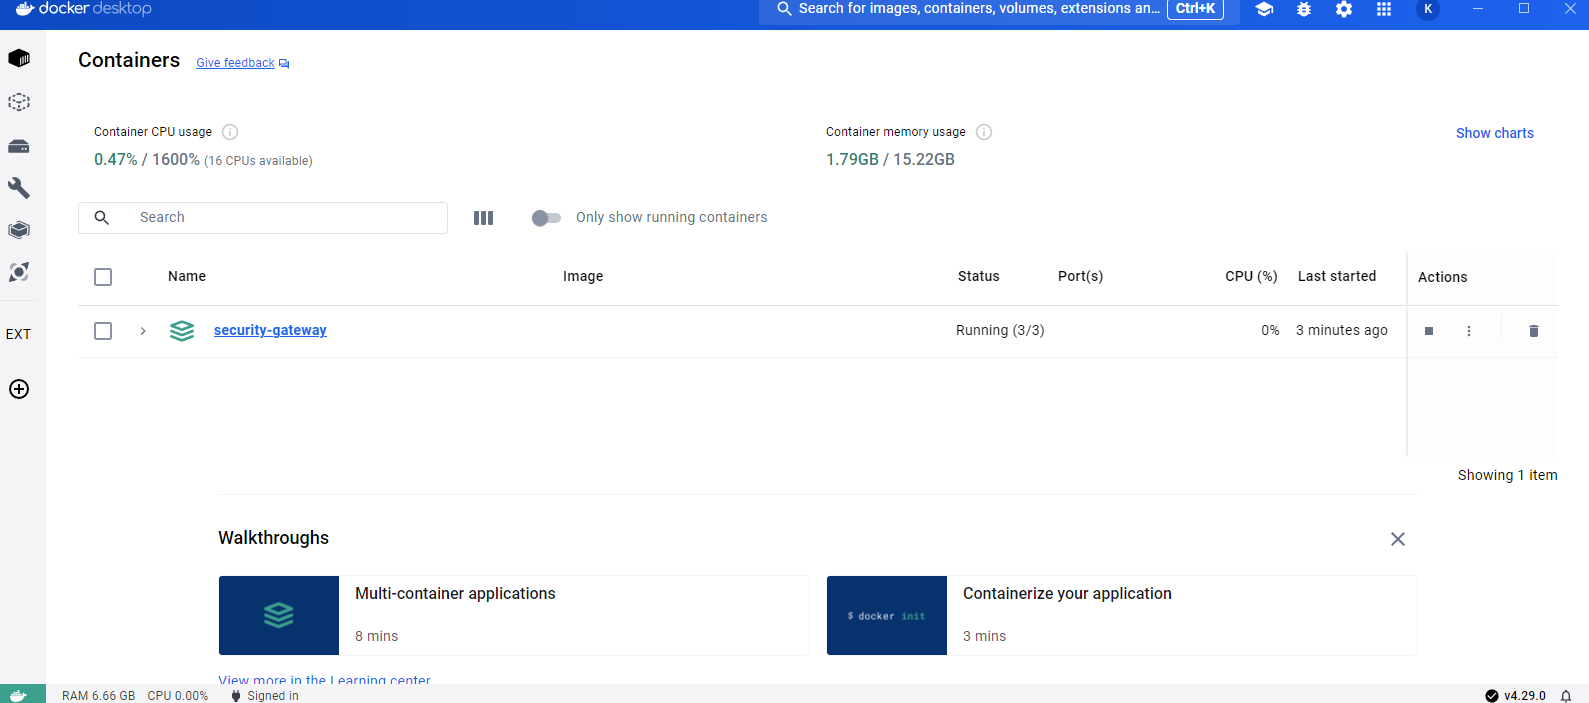
Task: Toggle Only show running containers
Action: (546, 218)
